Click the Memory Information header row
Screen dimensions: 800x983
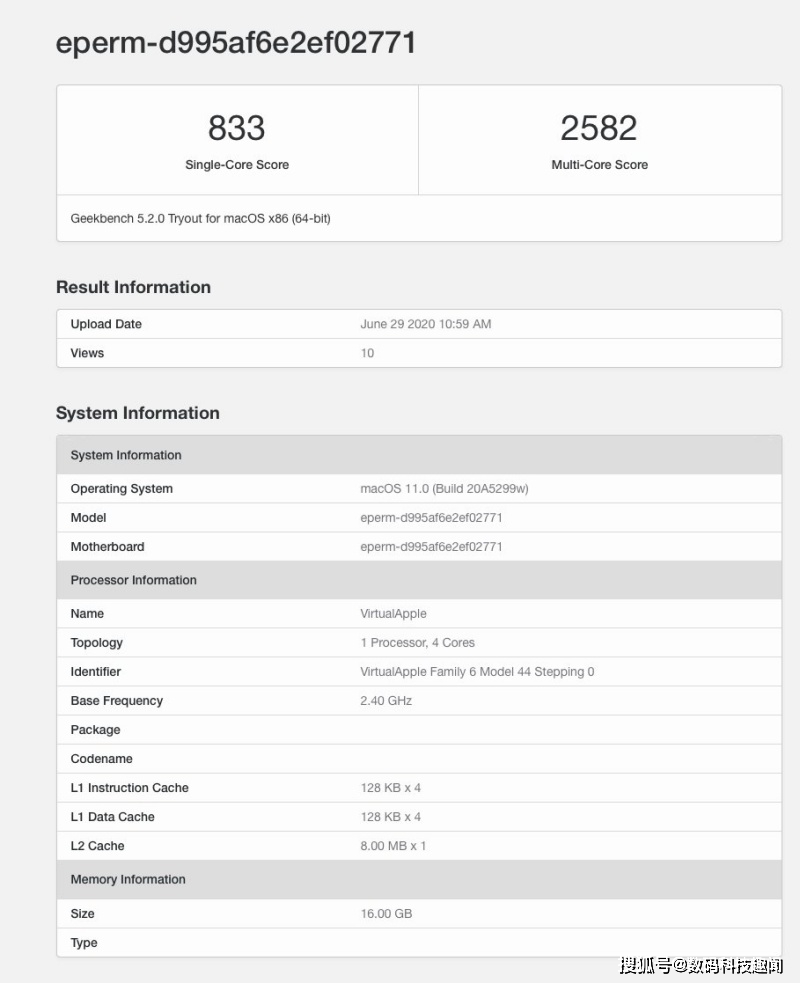419,880
